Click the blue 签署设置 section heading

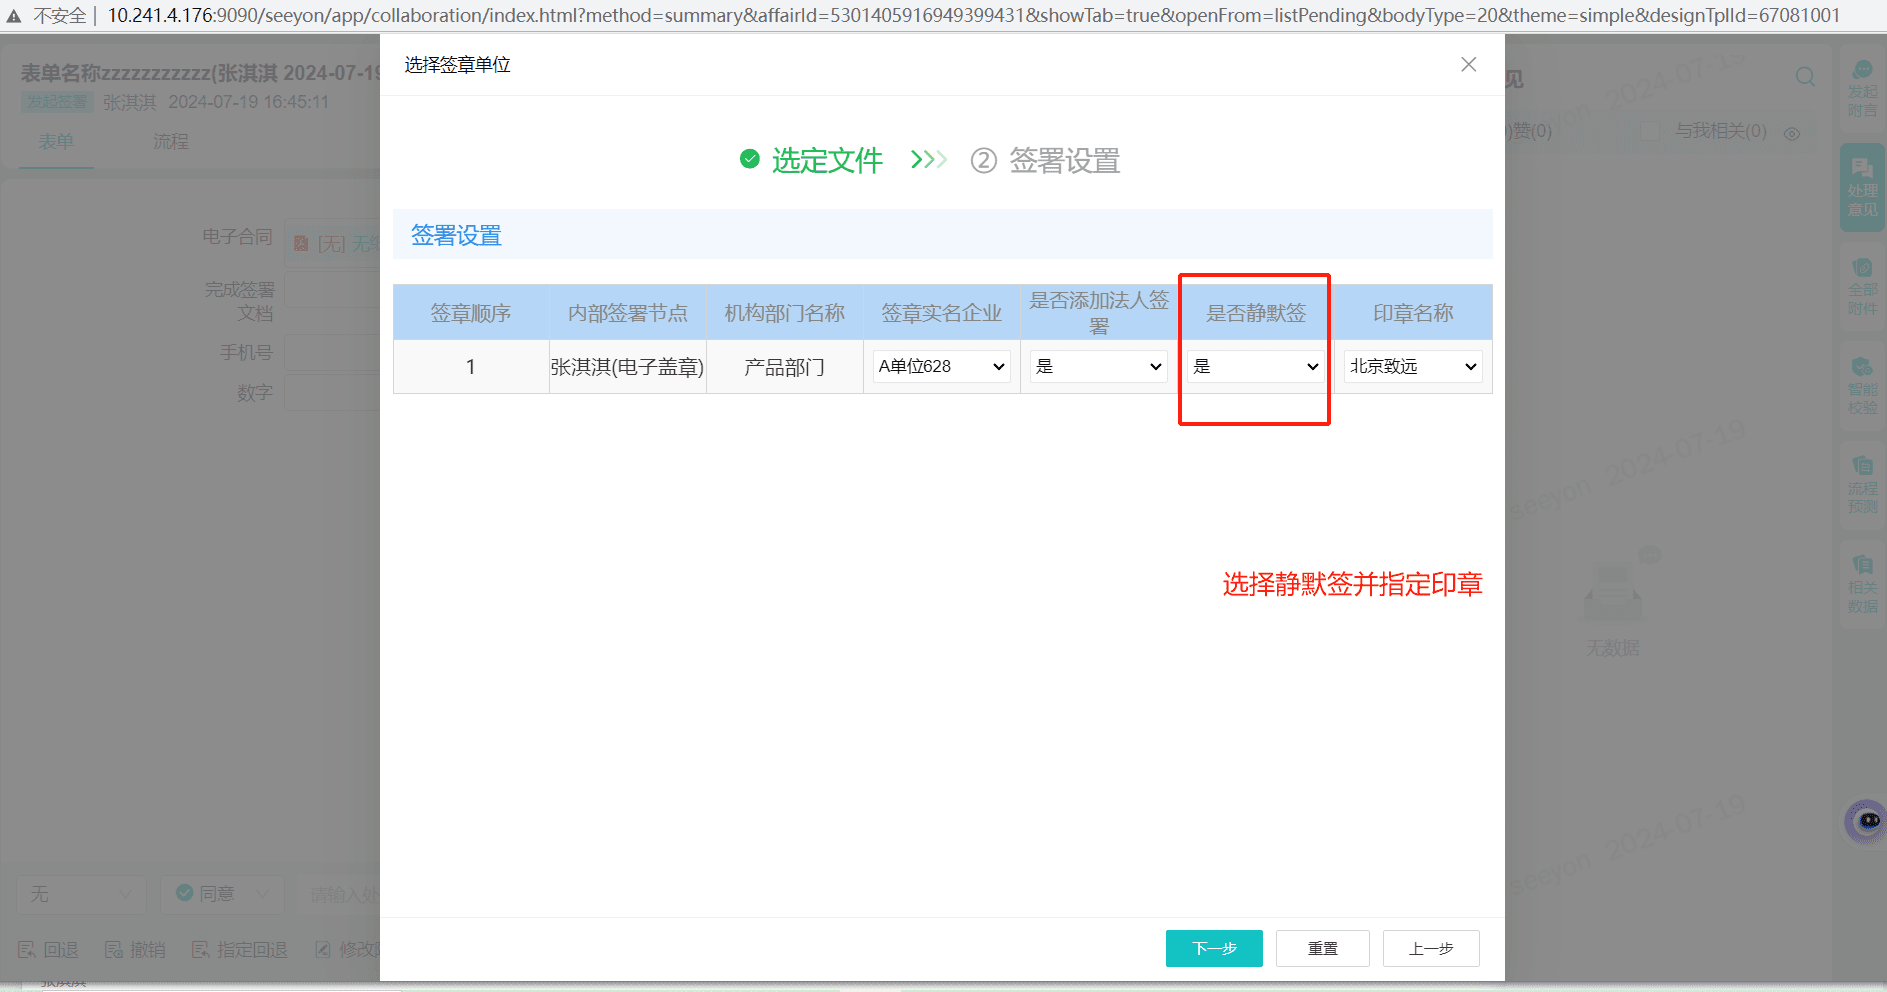coord(456,236)
